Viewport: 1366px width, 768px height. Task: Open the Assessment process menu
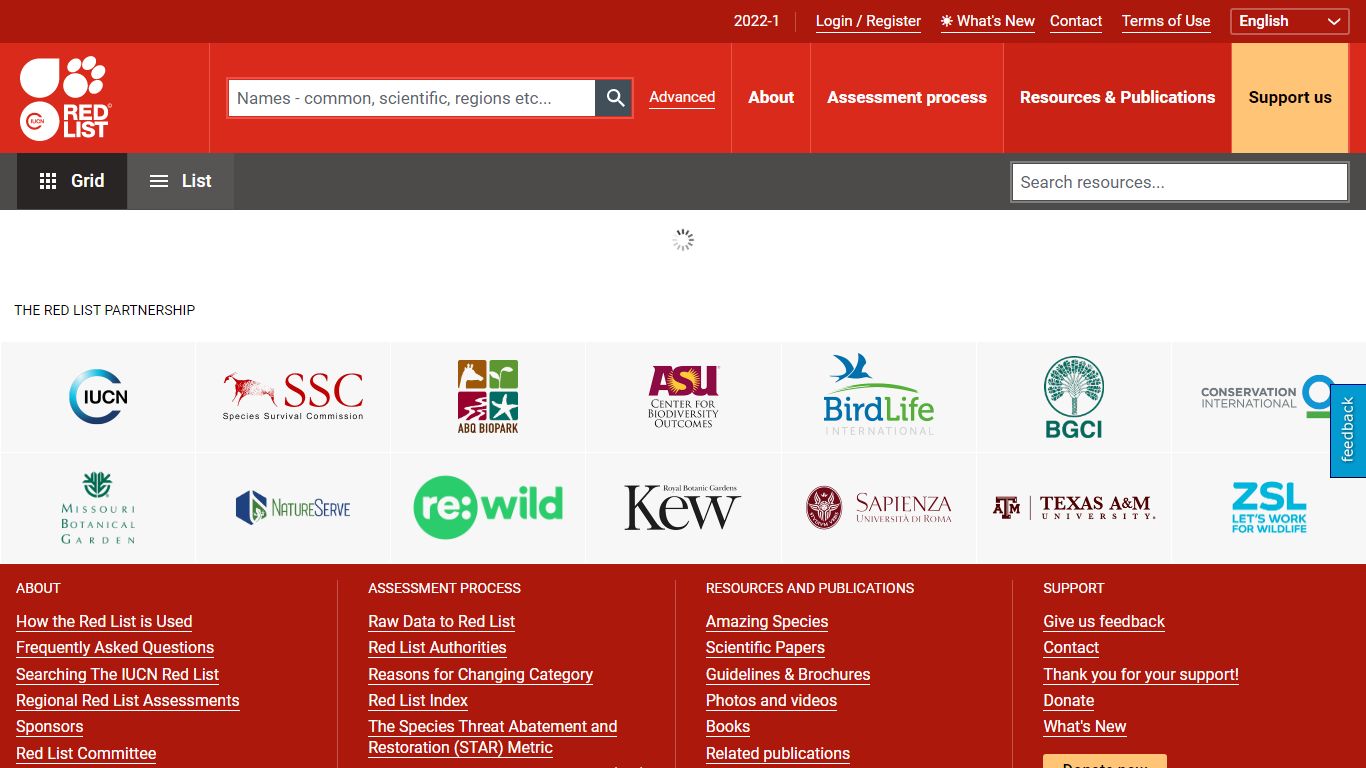point(907,97)
